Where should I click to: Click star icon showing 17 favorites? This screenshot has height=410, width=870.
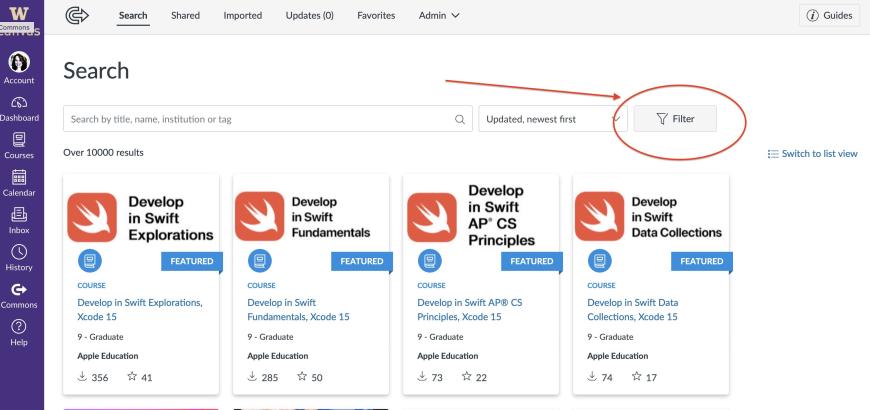tap(636, 376)
